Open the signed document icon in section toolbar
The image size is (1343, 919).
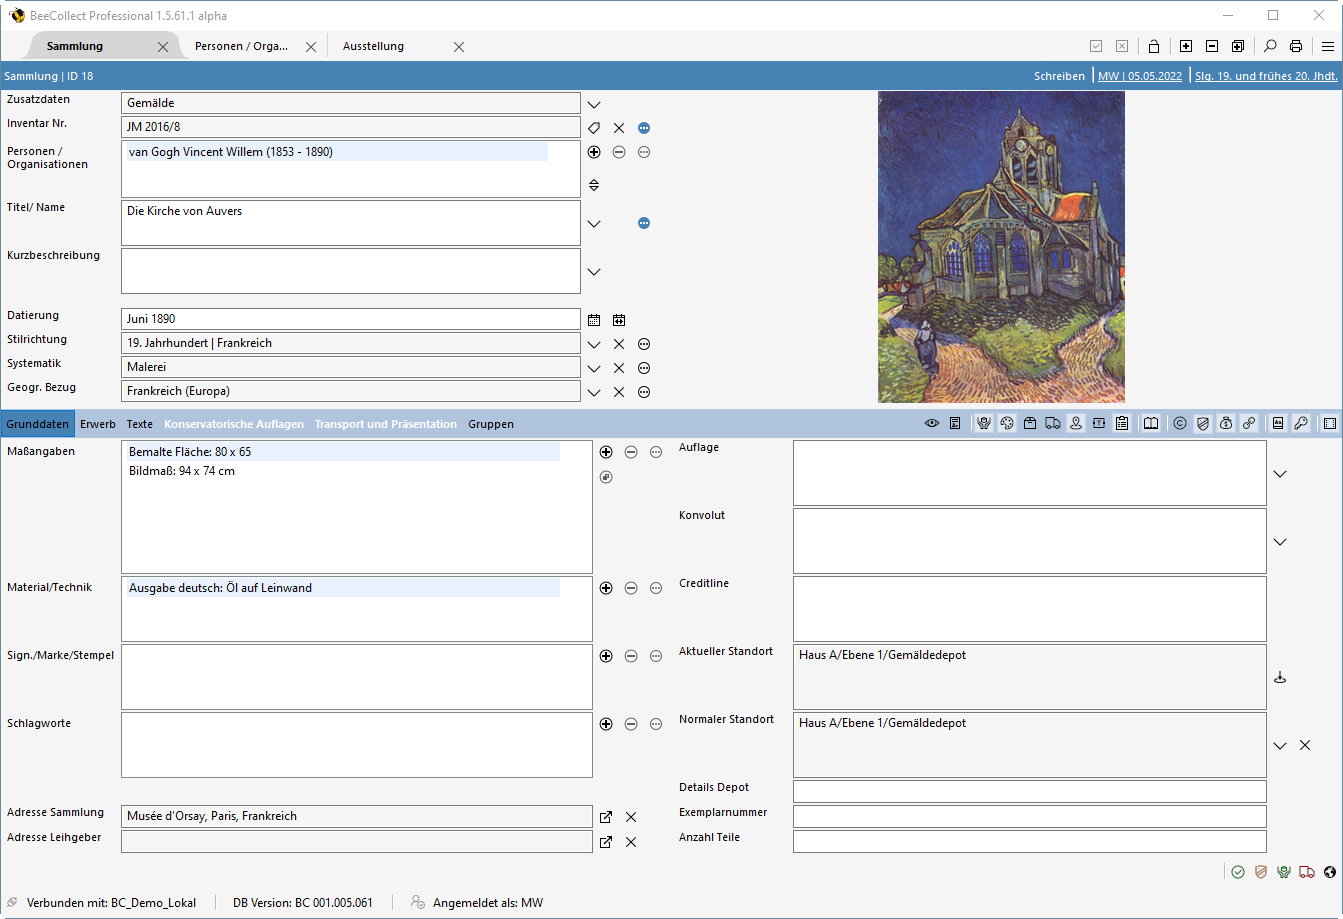[x=956, y=424]
